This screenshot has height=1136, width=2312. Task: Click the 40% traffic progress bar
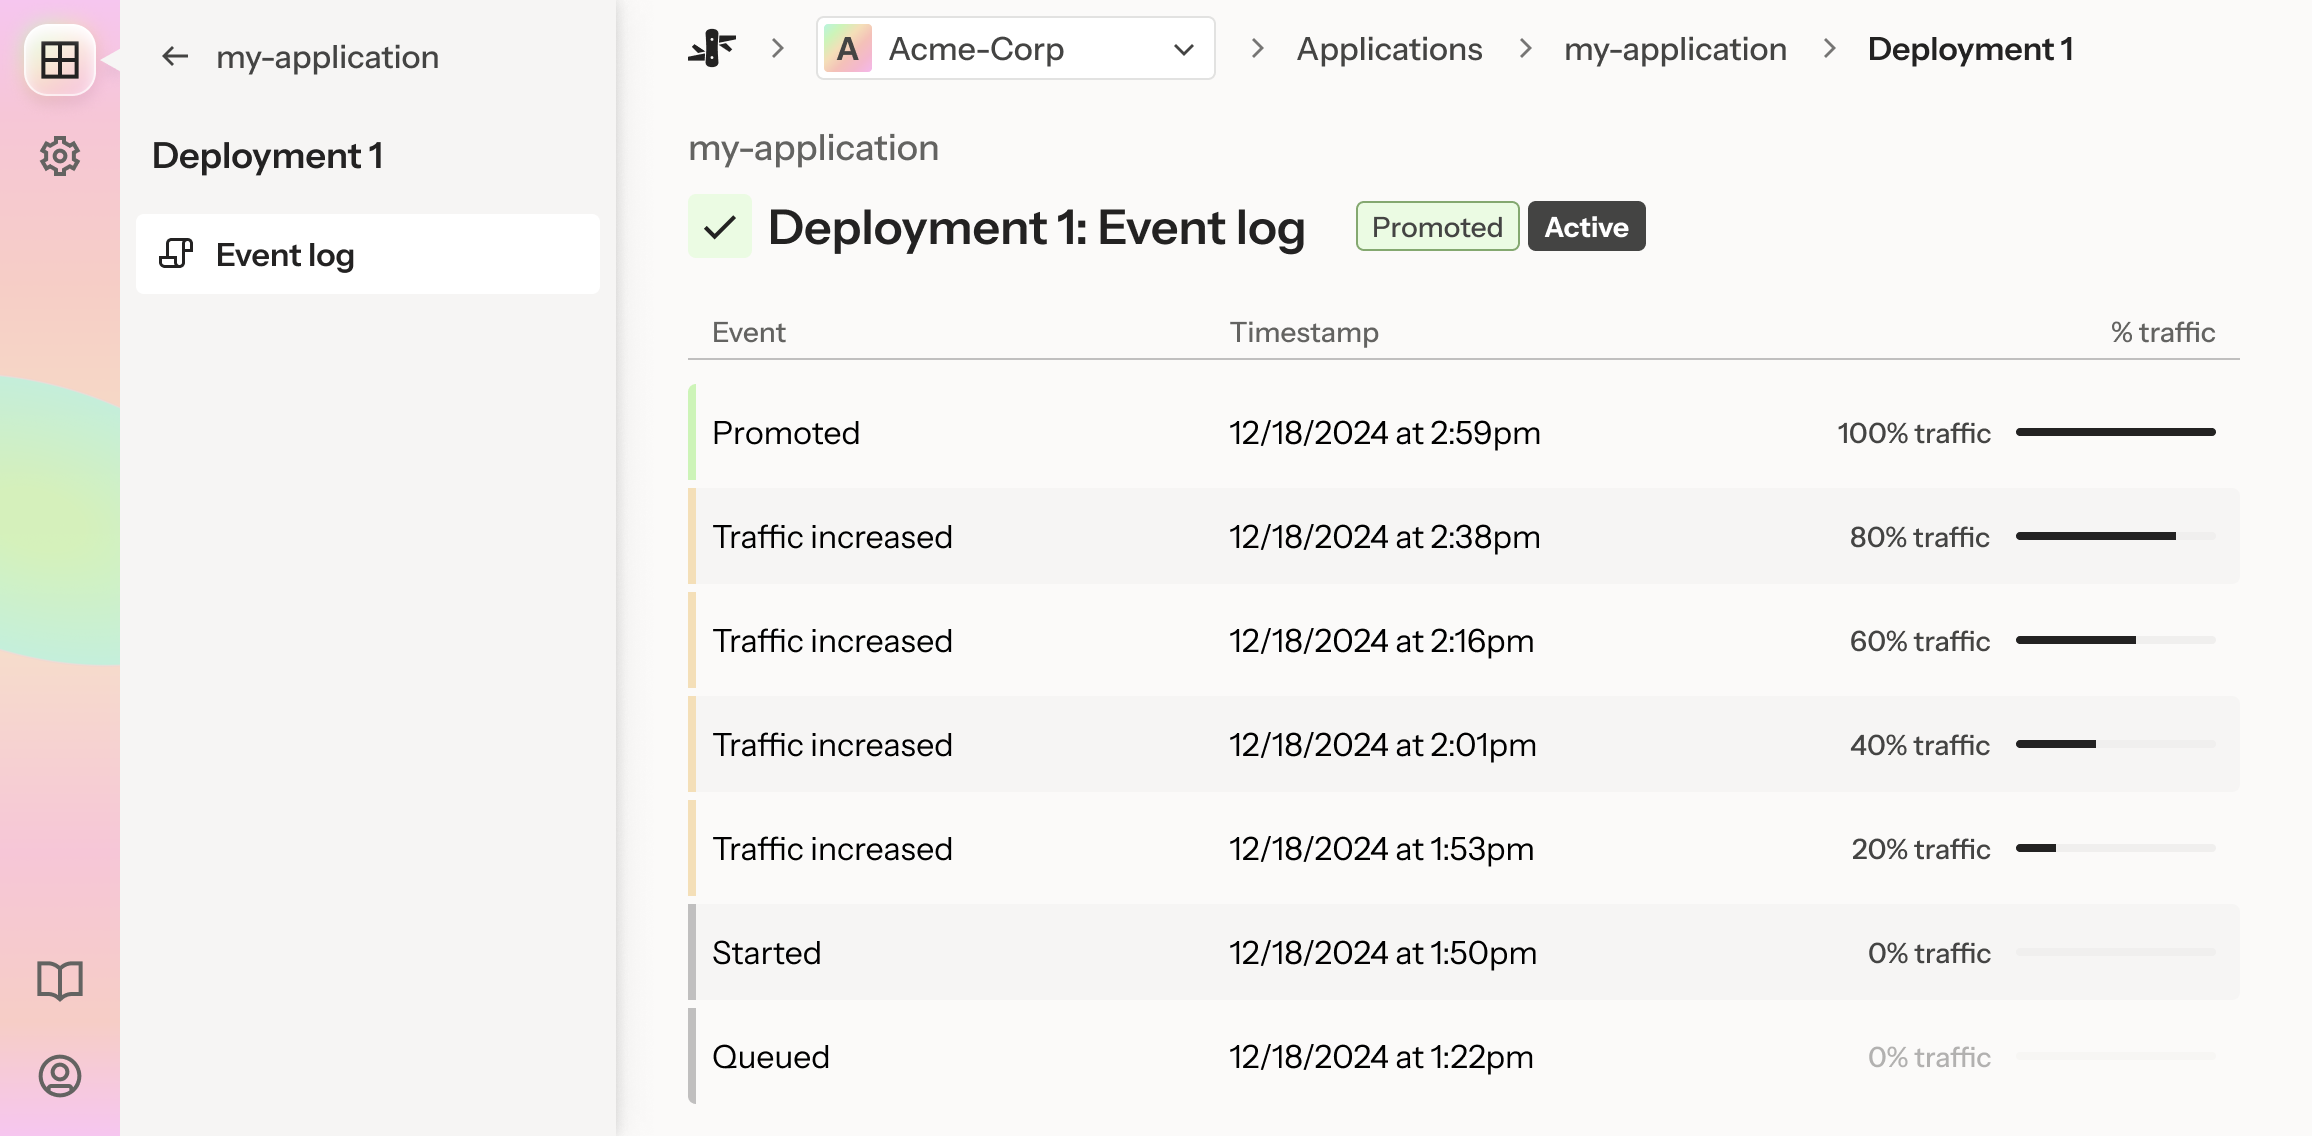tap(2116, 744)
